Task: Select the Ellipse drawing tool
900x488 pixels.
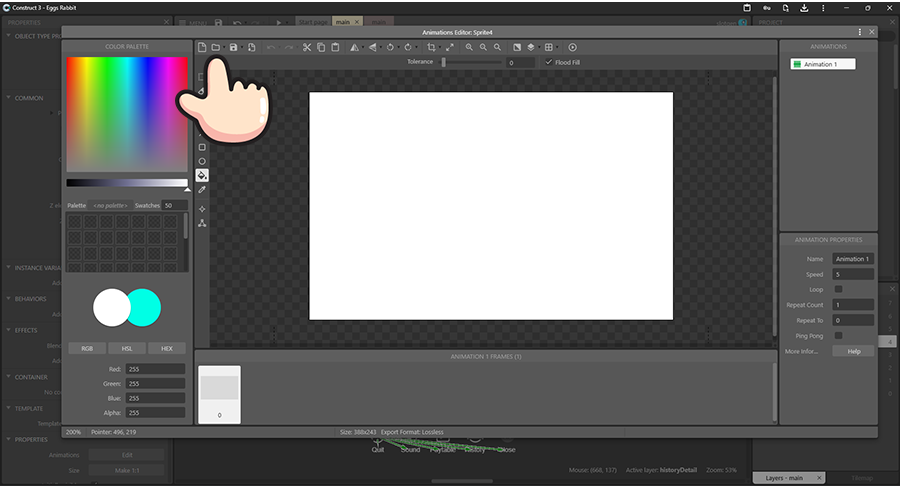Action: coord(202,161)
